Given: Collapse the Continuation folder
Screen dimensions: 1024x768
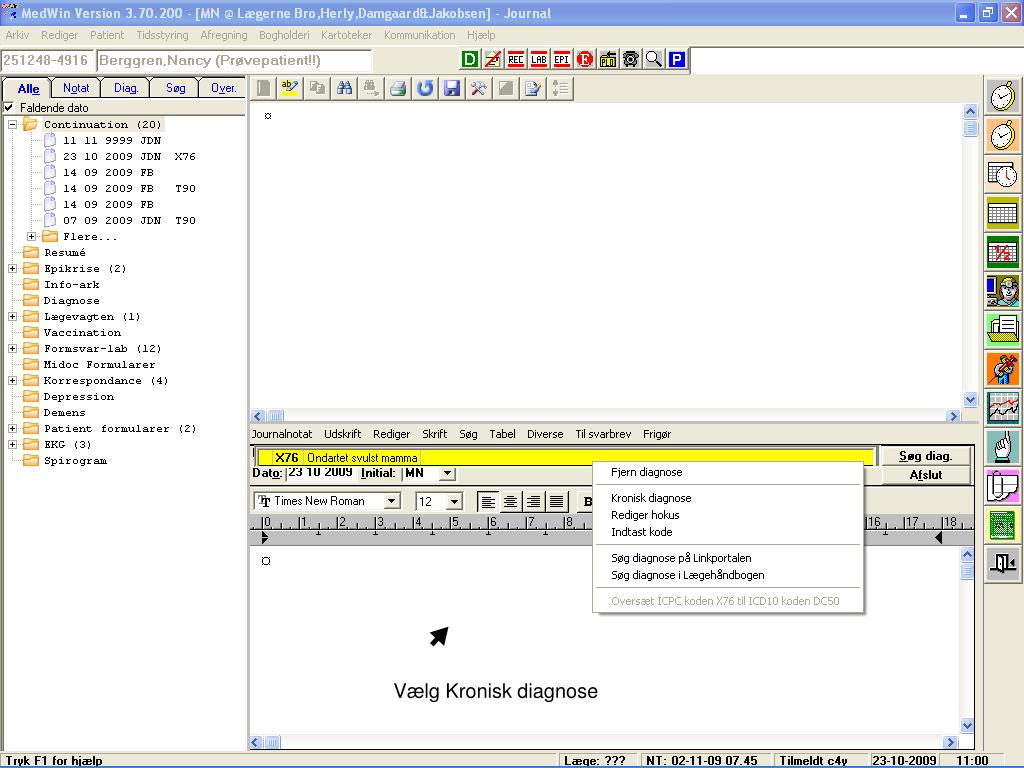Looking at the screenshot, I should (x=12, y=124).
